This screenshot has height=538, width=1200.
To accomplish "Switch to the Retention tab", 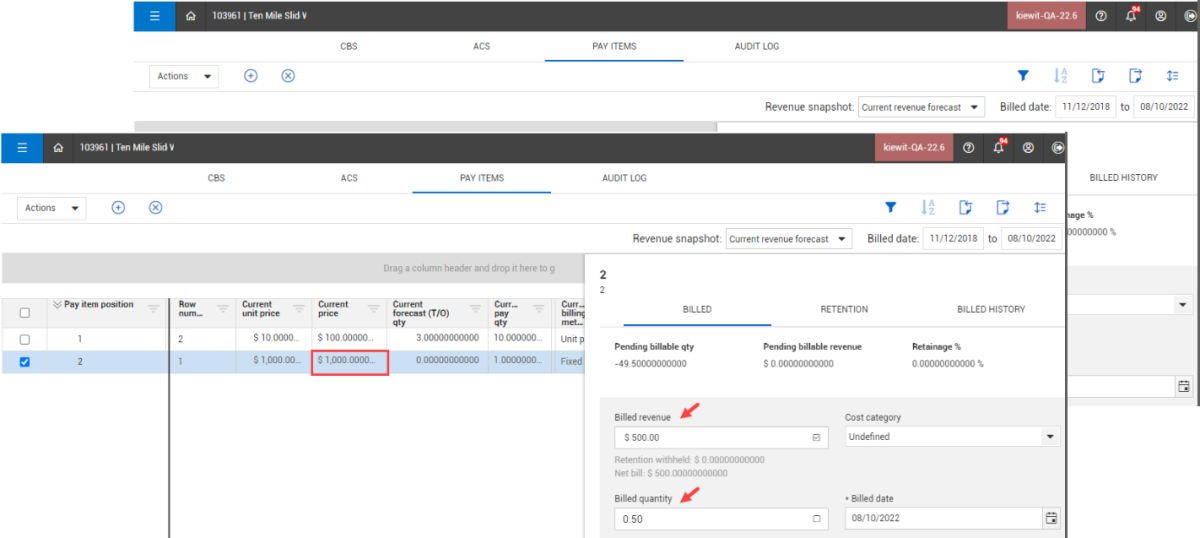I will click(844, 309).
